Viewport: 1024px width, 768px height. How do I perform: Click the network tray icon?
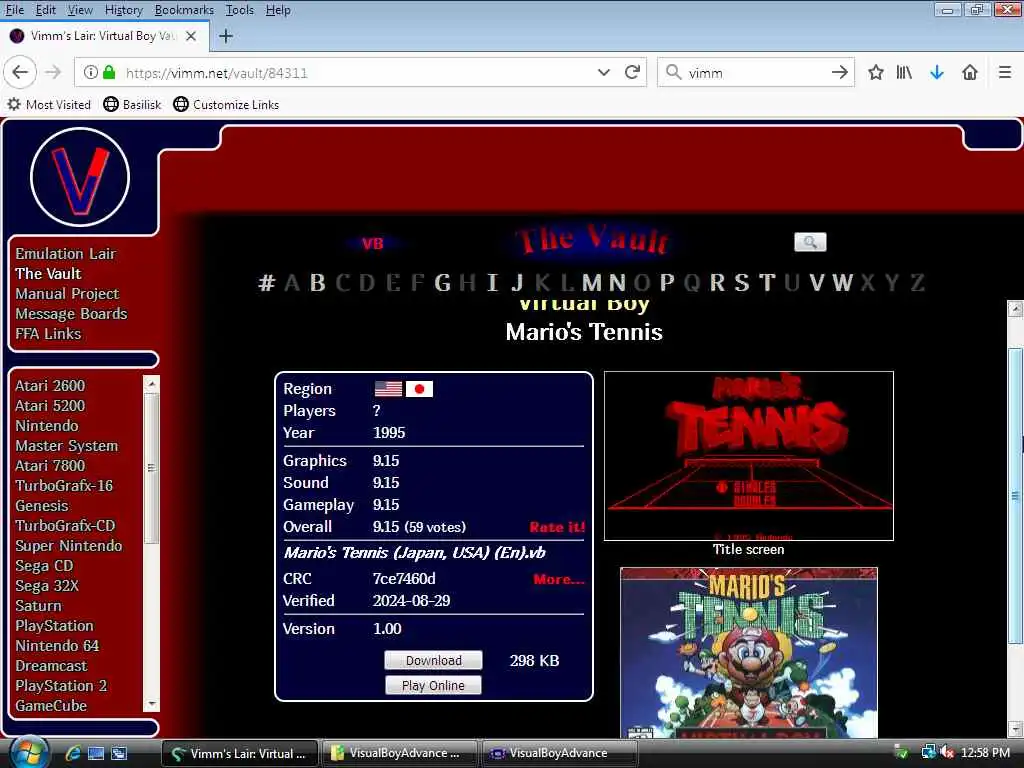(x=927, y=753)
